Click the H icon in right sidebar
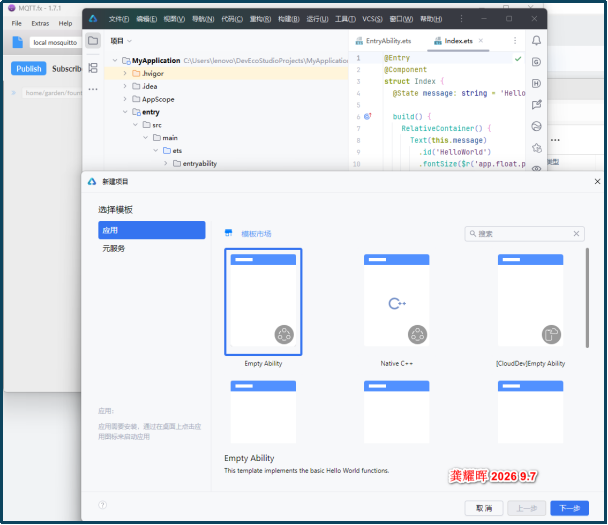The height and width of the screenshot is (525, 608). 536,83
